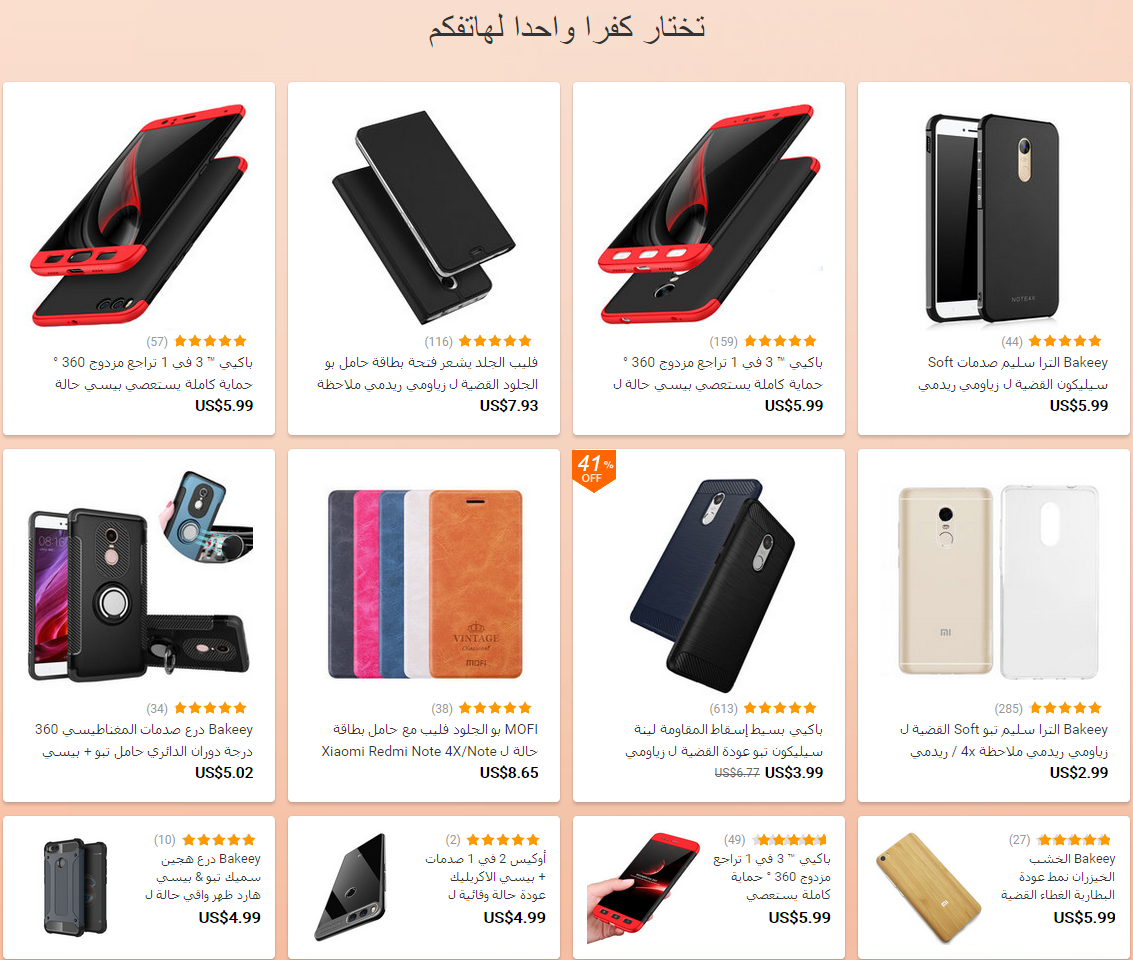Screen dimensions: 1133x960
Task: Open the glossy black acrylic case image
Action: [x=352, y=887]
